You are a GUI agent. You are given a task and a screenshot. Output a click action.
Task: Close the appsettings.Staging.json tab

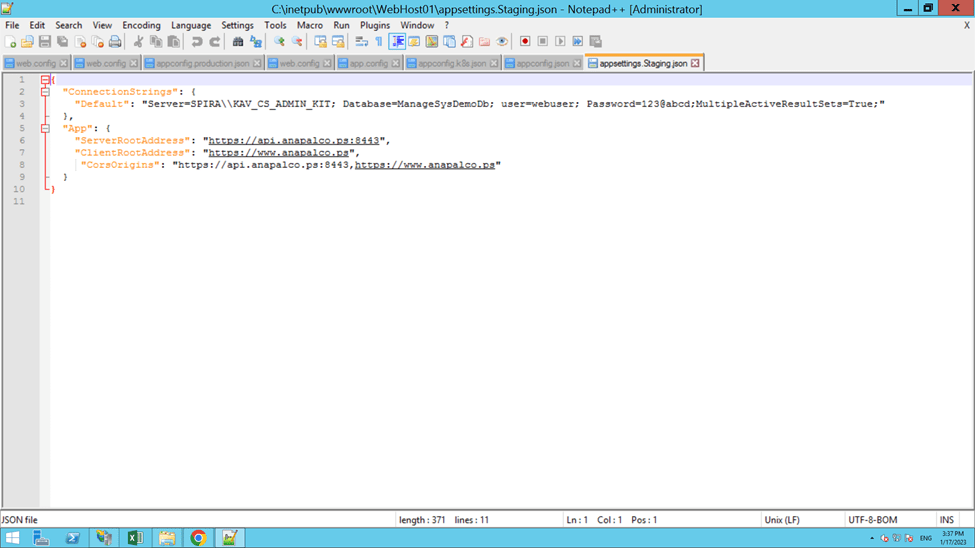coord(695,63)
